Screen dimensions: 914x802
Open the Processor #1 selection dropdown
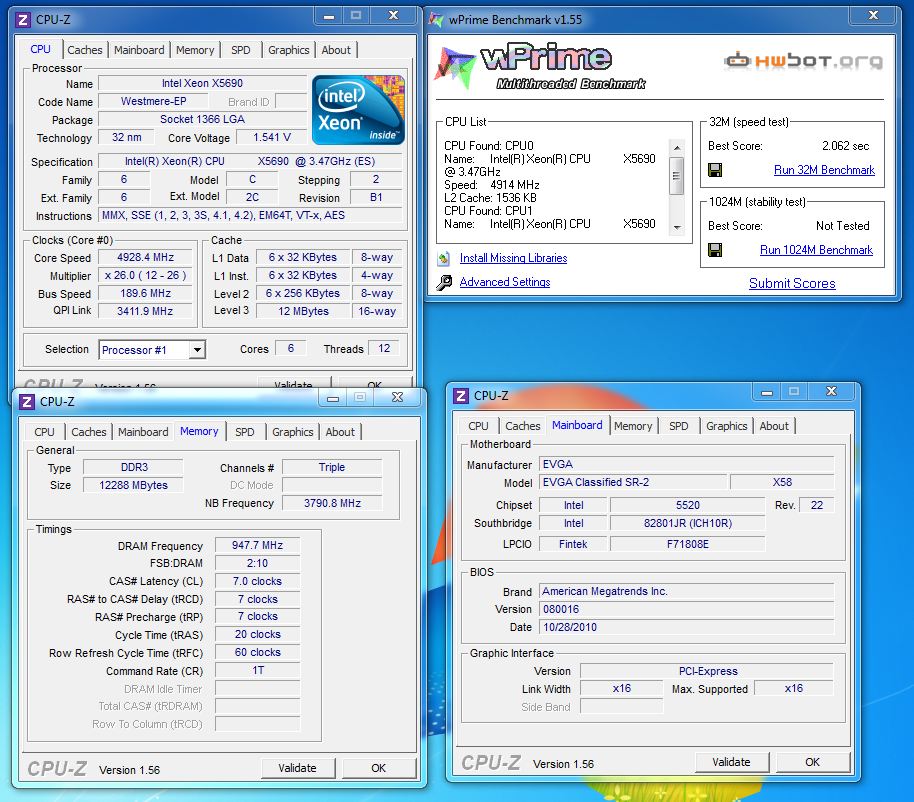pyautogui.click(x=198, y=350)
